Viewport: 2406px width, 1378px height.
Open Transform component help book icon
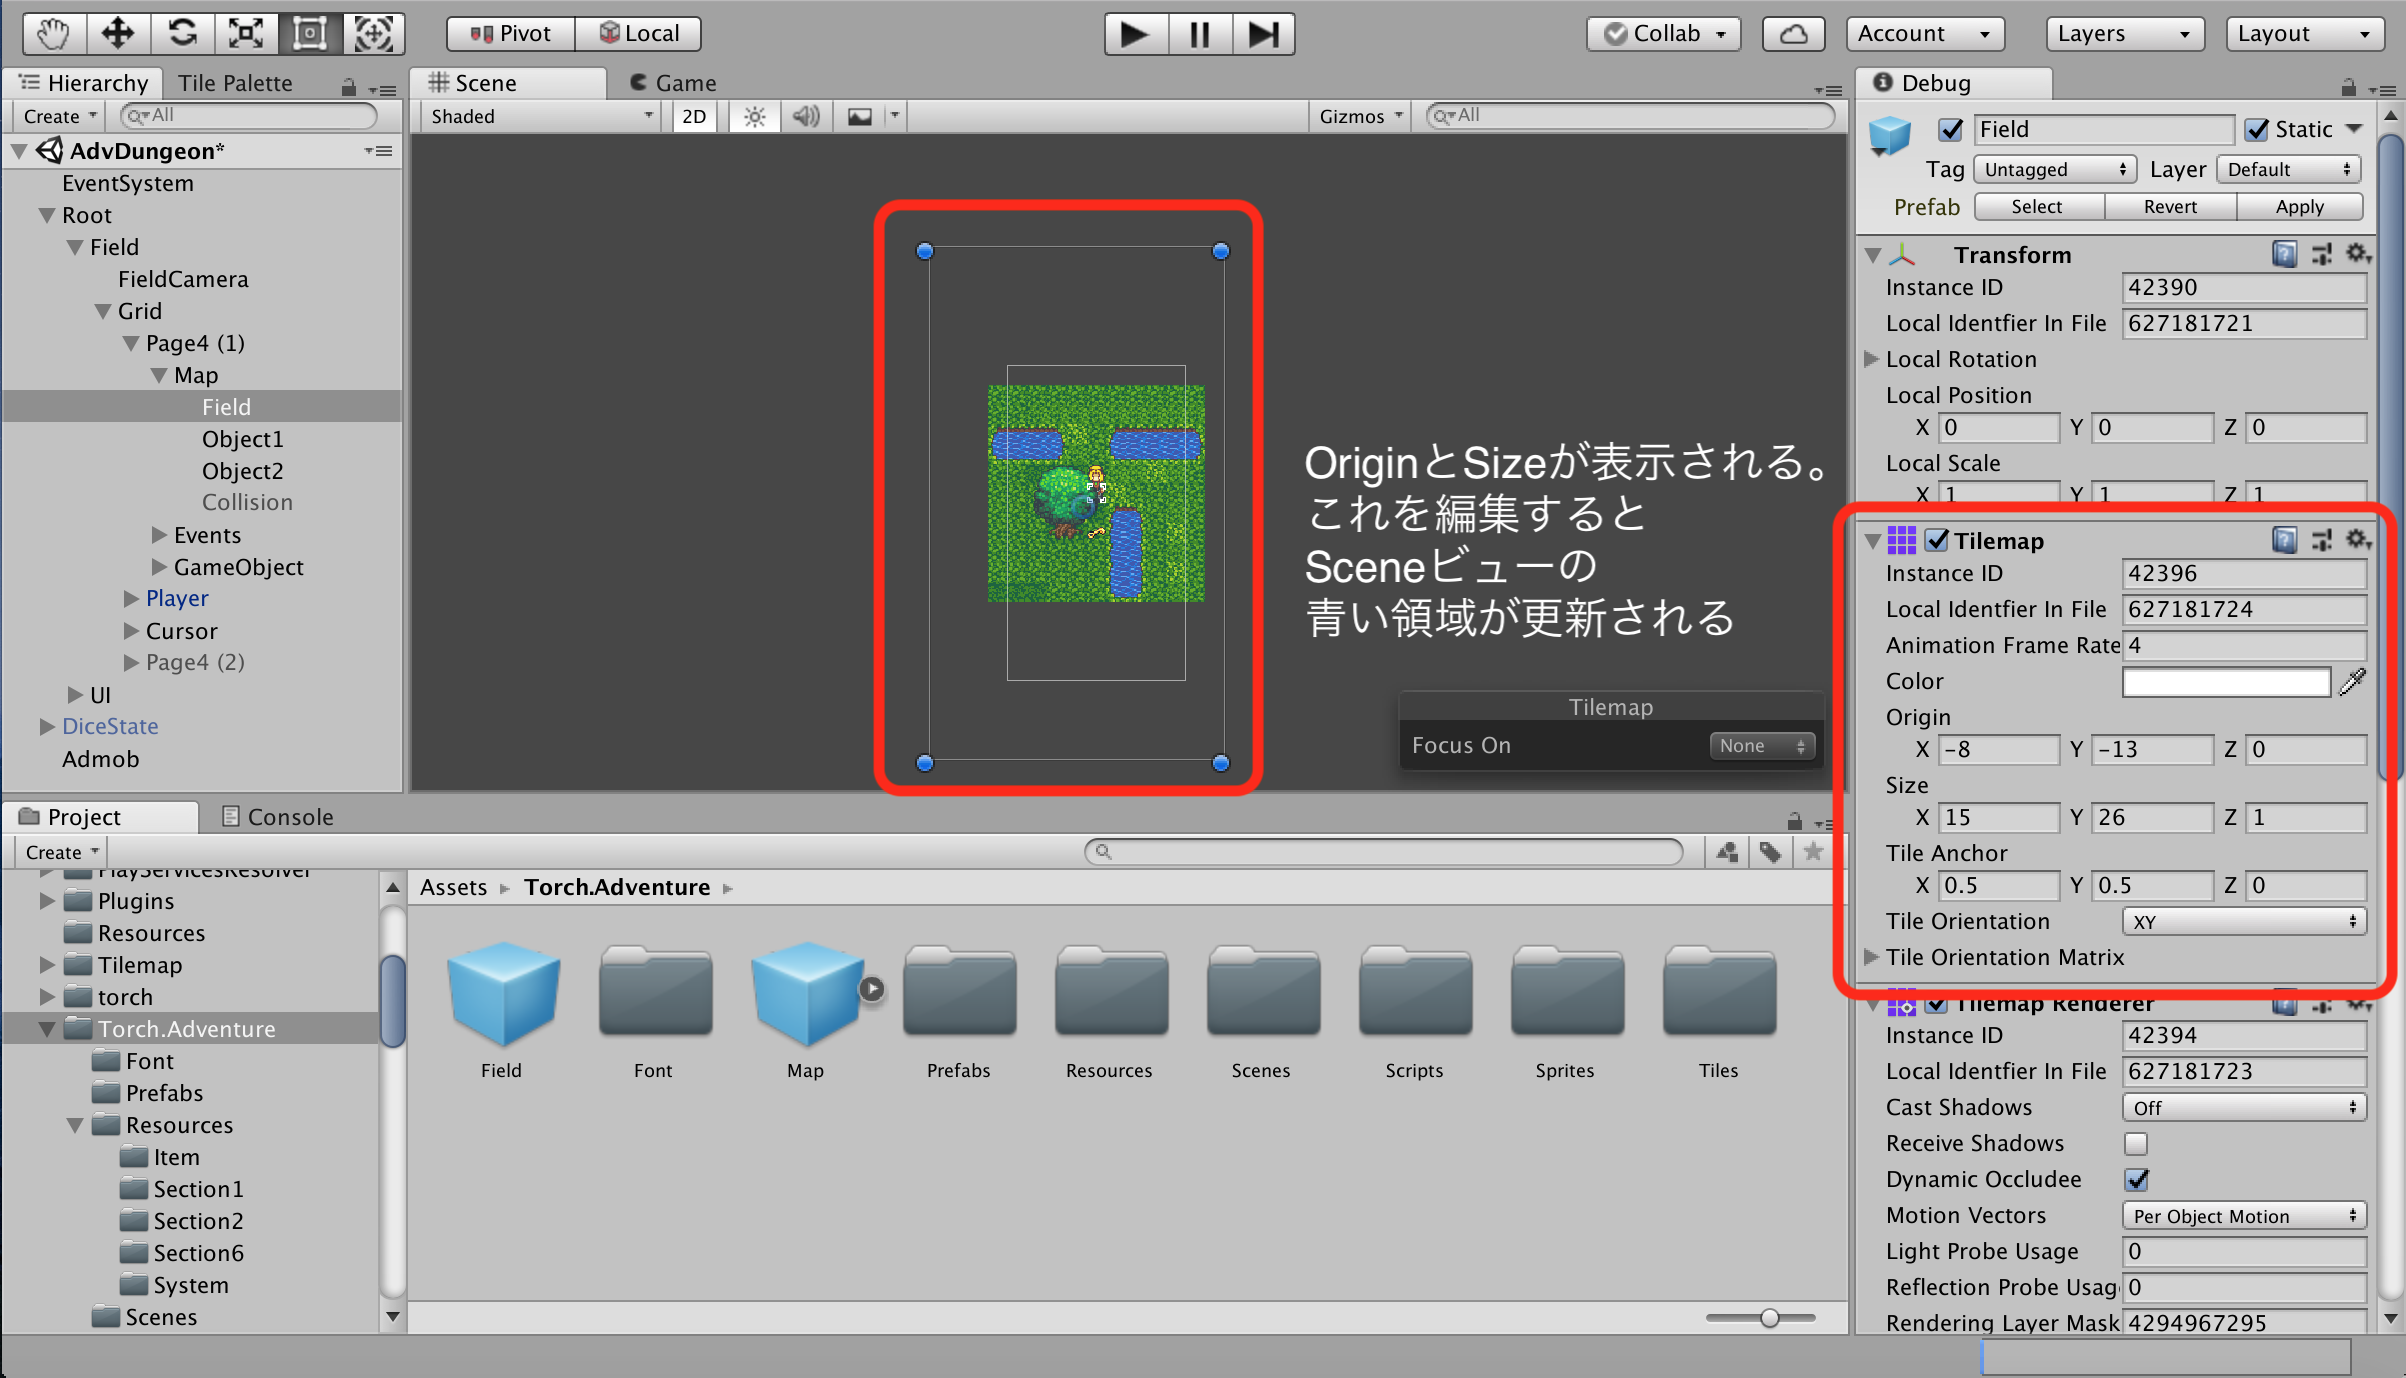[x=2284, y=254]
